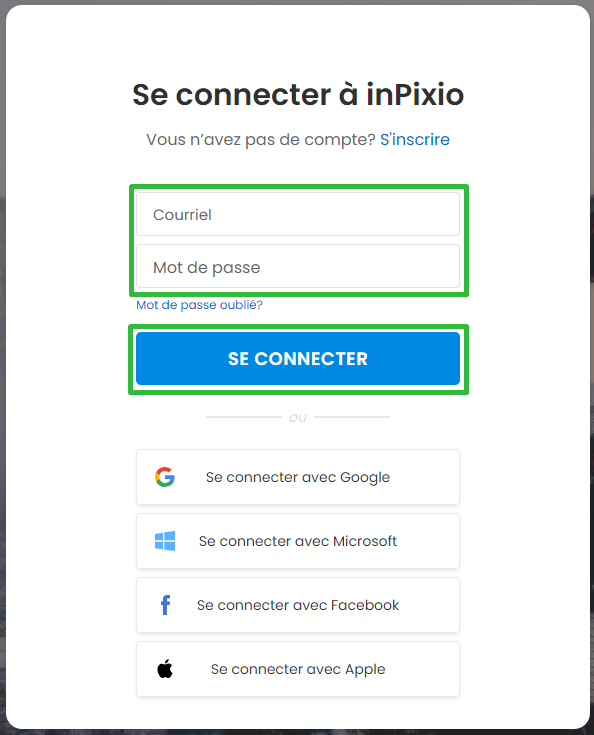
Task: Follow the Mot de passe oublié? link
Action: coord(199,305)
